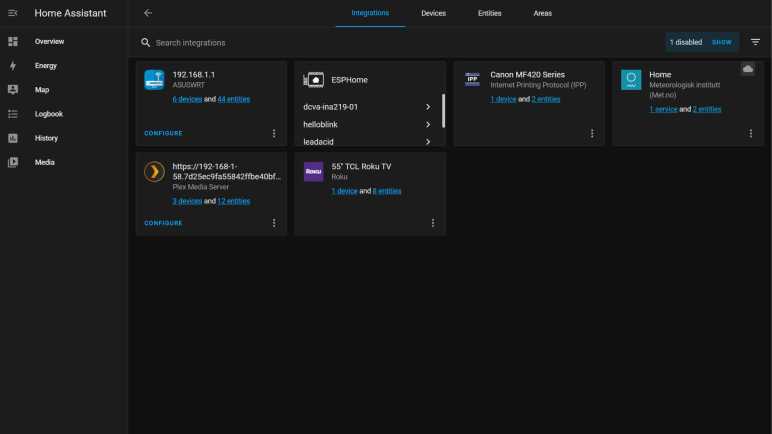The height and width of the screenshot is (434, 772).
Task: Open the filter integrations icon
Action: pyautogui.click(x=755, y=42)
